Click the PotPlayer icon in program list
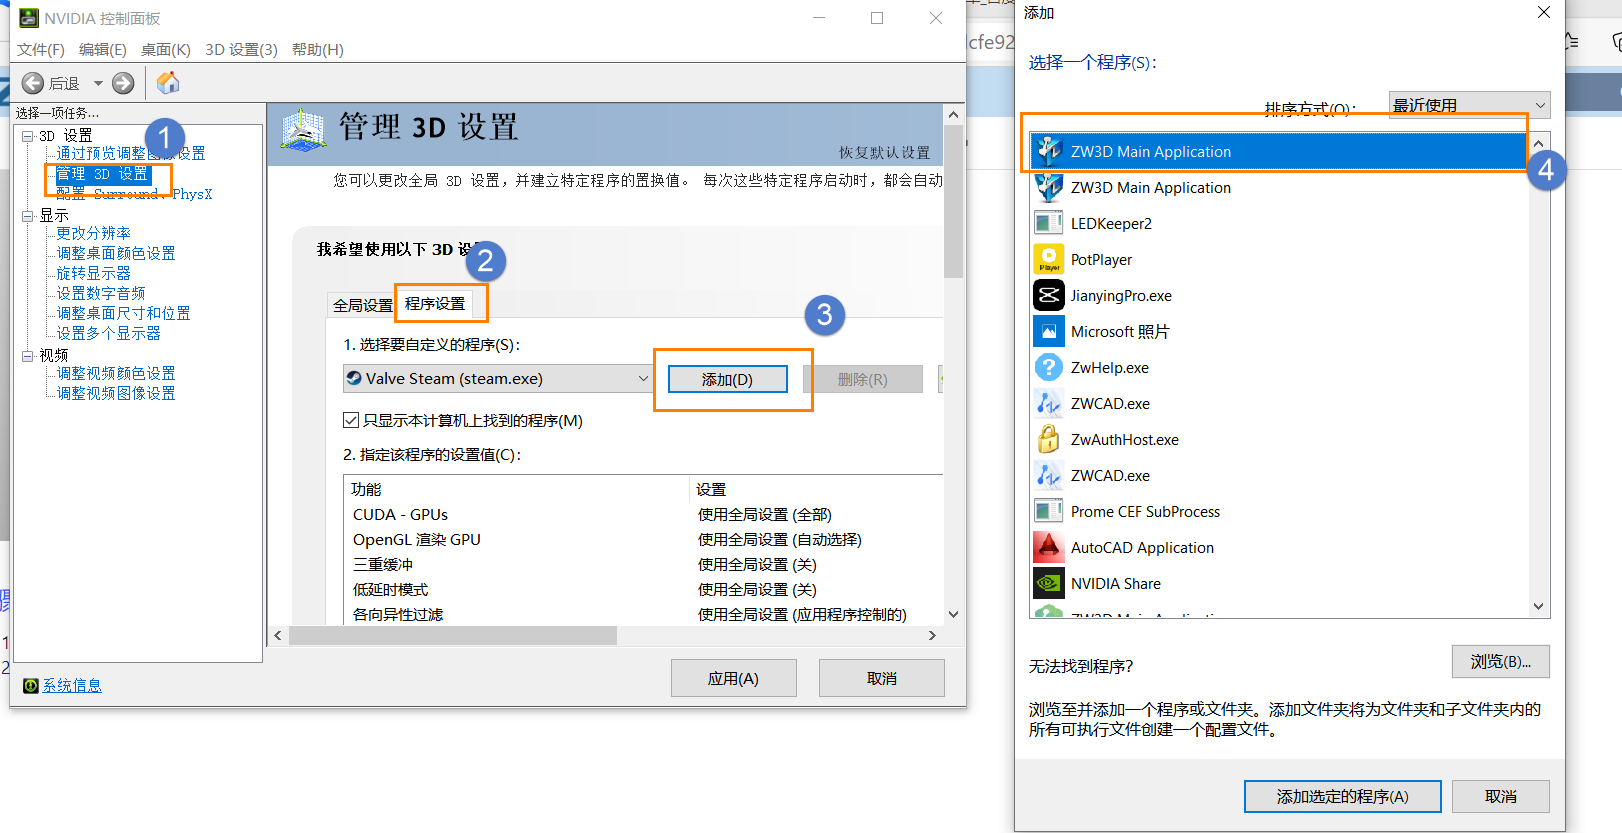1622x833 pixels. (1048, 259)
